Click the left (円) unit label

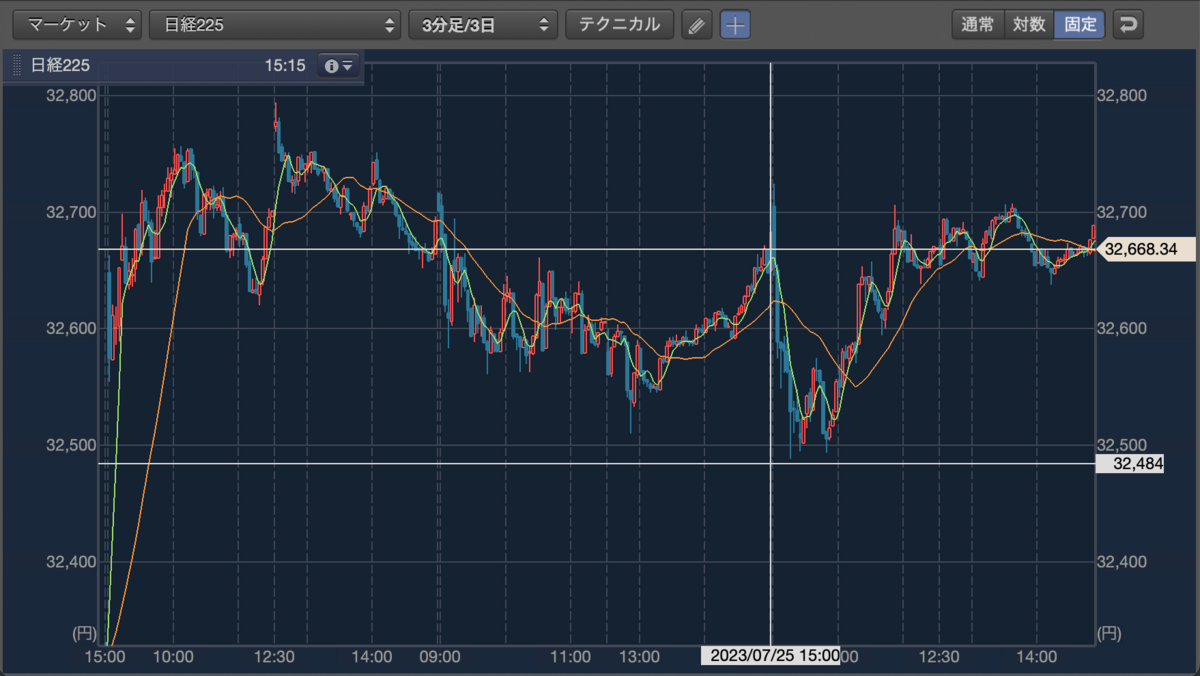[84, 634]
